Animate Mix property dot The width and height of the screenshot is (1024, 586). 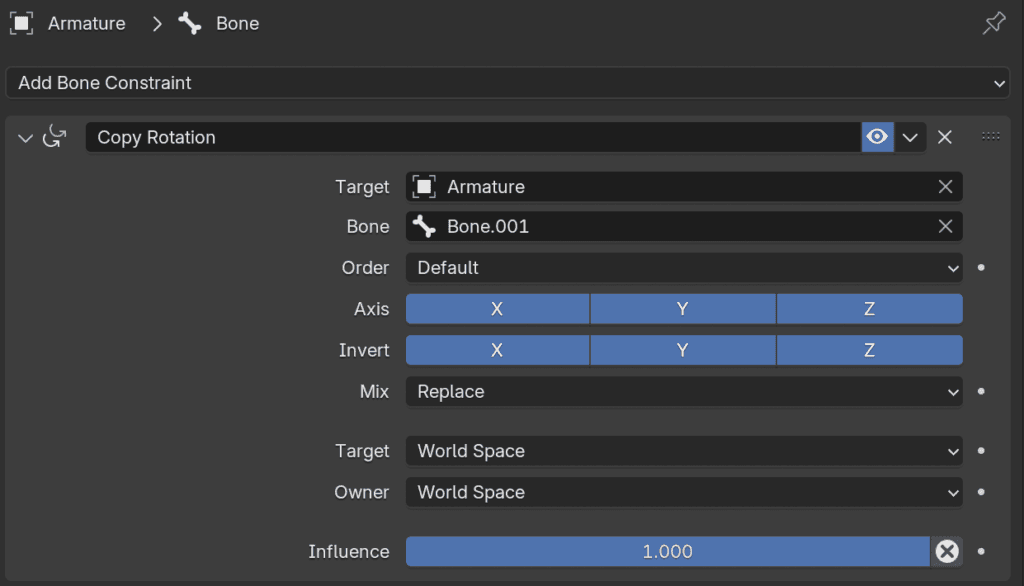click(981, 391)
